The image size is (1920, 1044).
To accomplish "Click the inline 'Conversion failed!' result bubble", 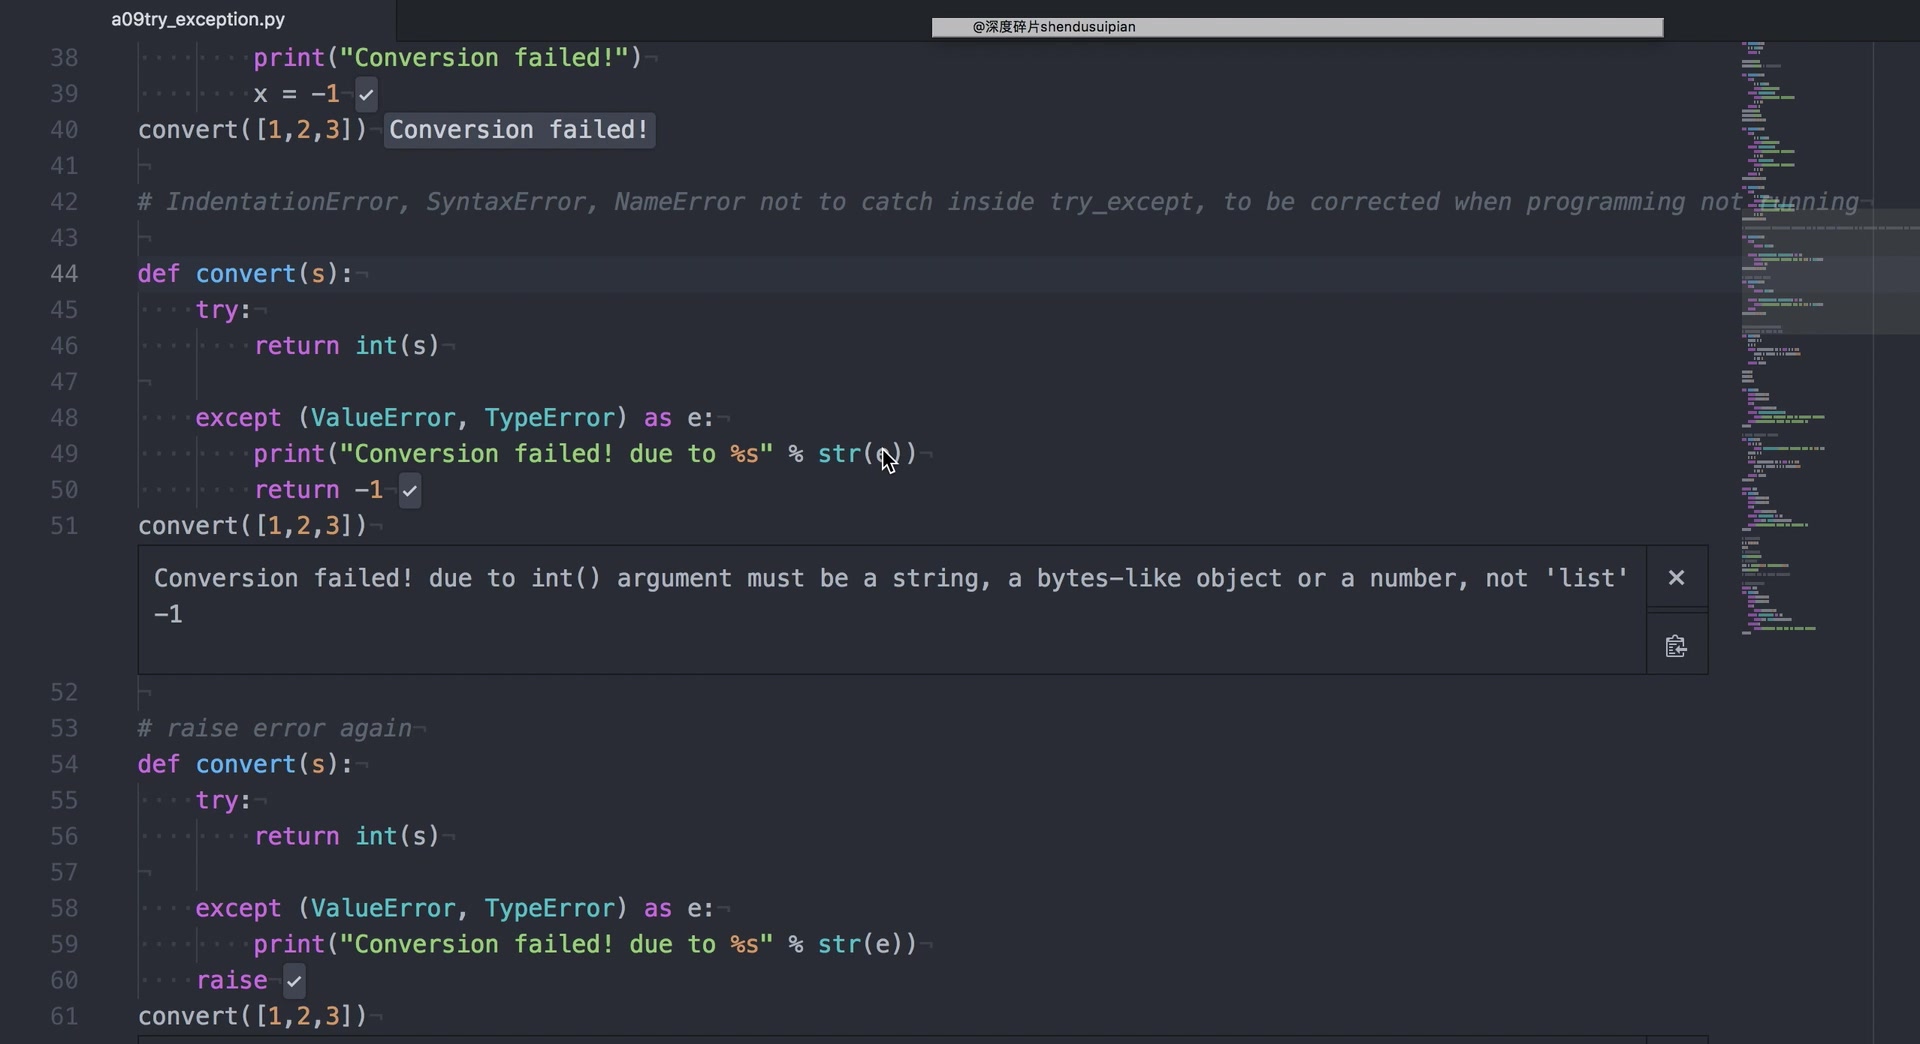I will point(518,130).
